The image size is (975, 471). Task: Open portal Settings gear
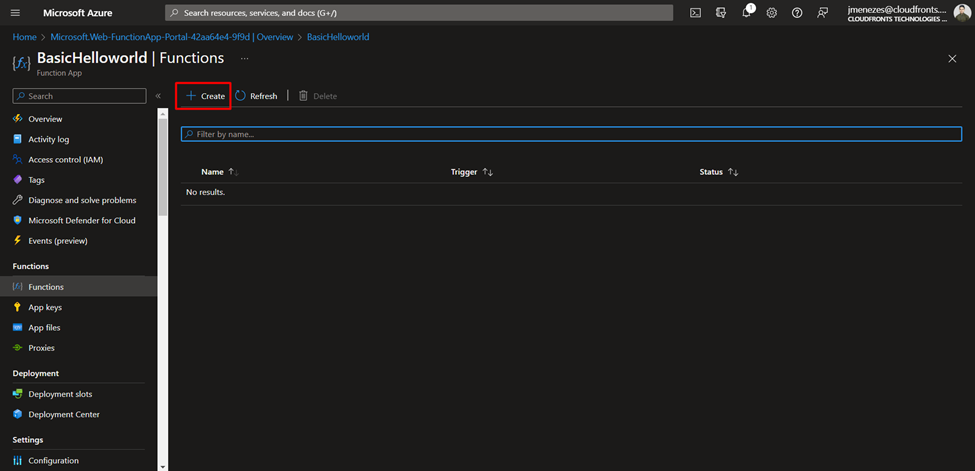772,12
